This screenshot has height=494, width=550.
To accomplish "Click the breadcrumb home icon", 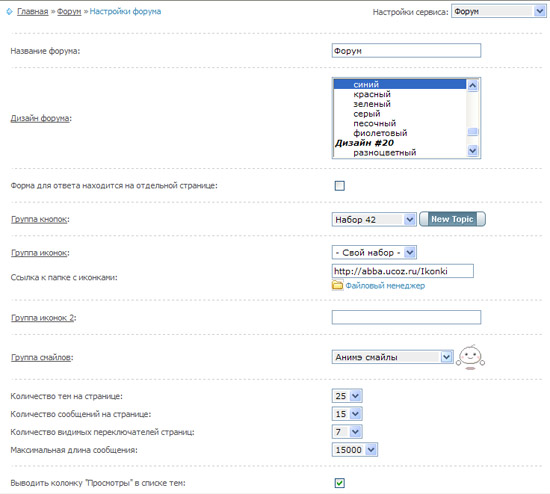I will (x=9, y=12).
